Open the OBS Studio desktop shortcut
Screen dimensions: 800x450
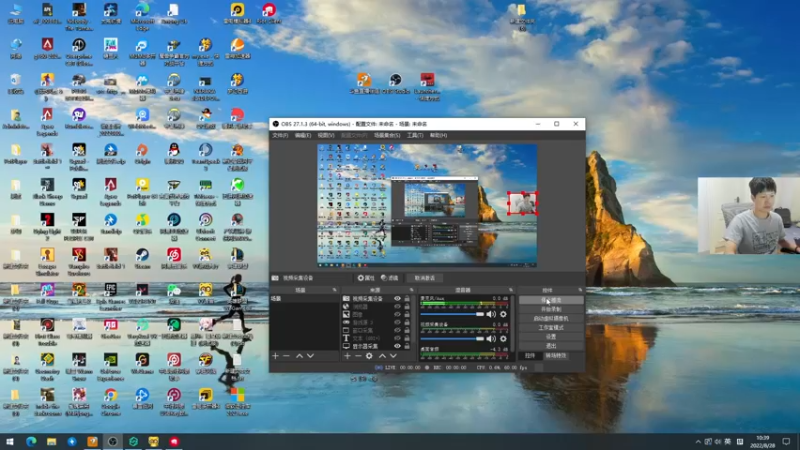pos(395,84)
